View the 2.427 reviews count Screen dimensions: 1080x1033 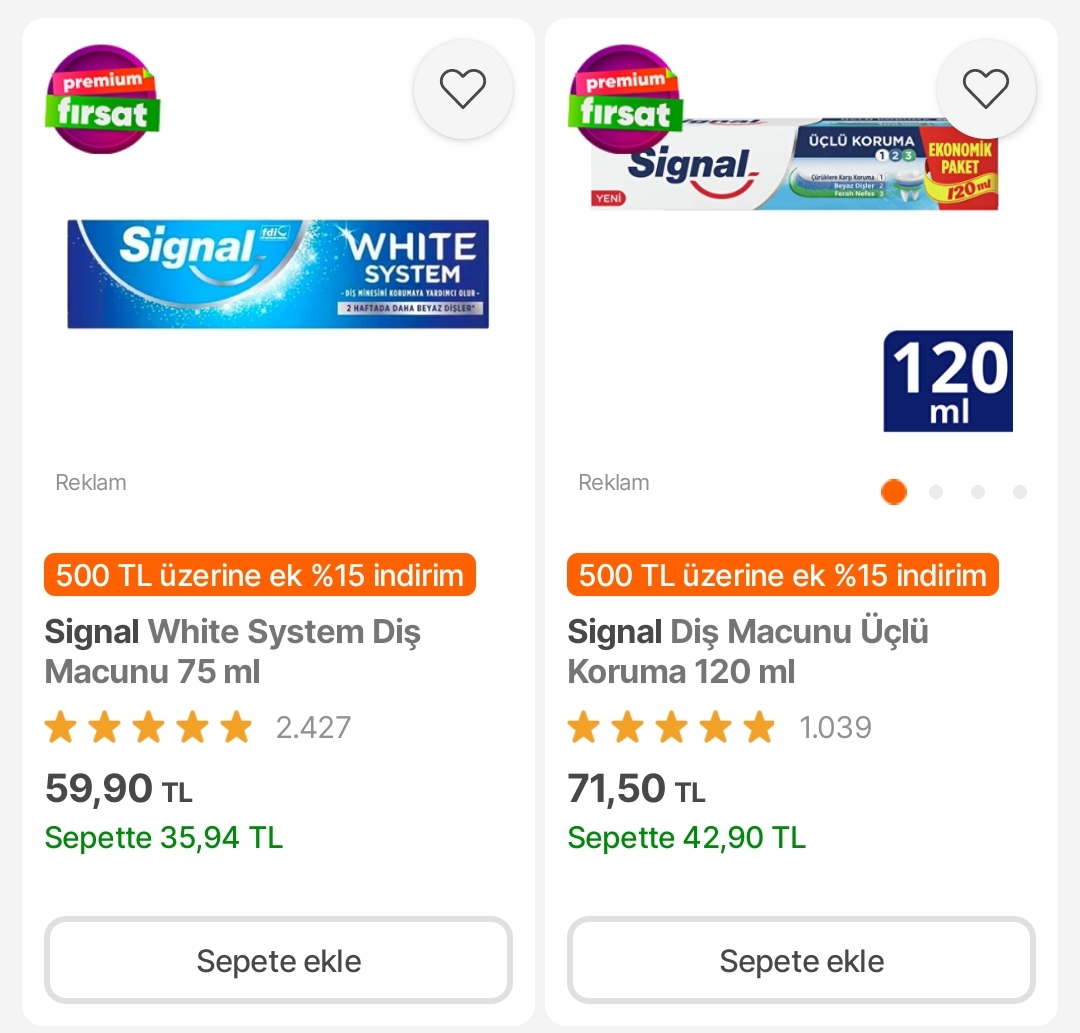[x=313, y=727]
